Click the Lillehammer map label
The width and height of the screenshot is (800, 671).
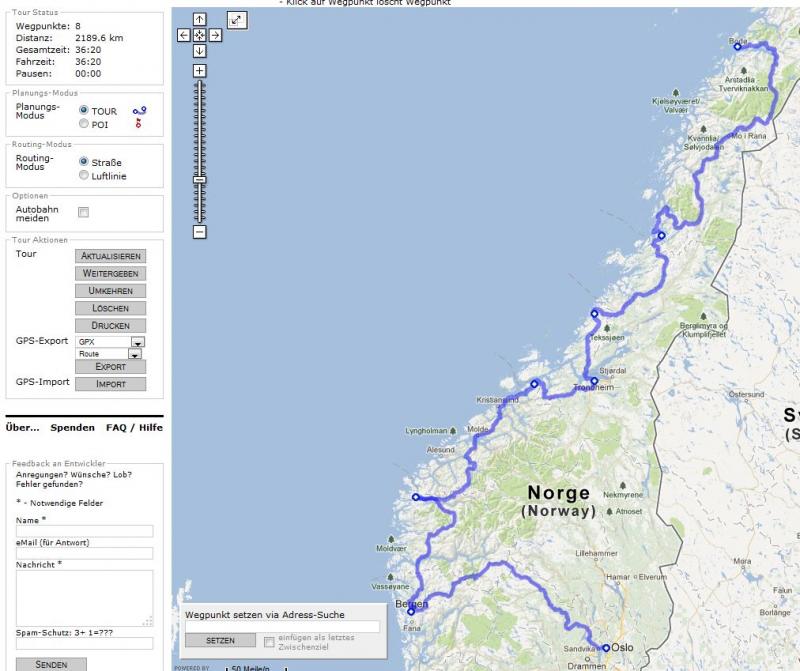[x=596, y=553]
